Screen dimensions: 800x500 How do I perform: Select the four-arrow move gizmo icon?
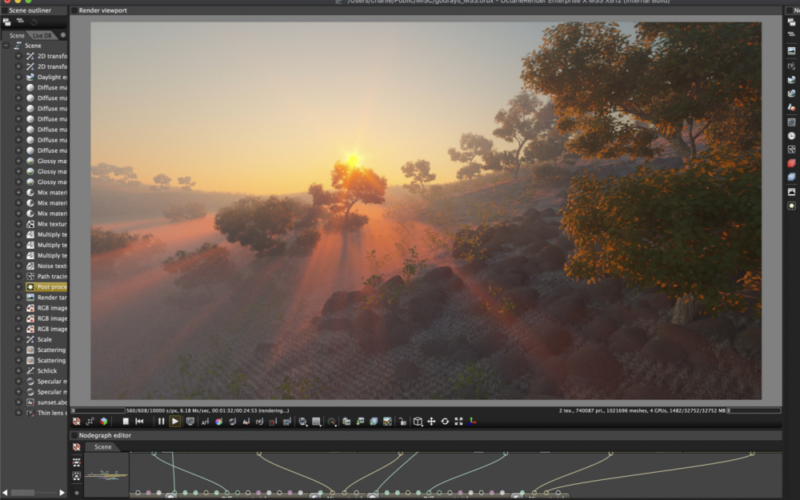pos(432,421)
